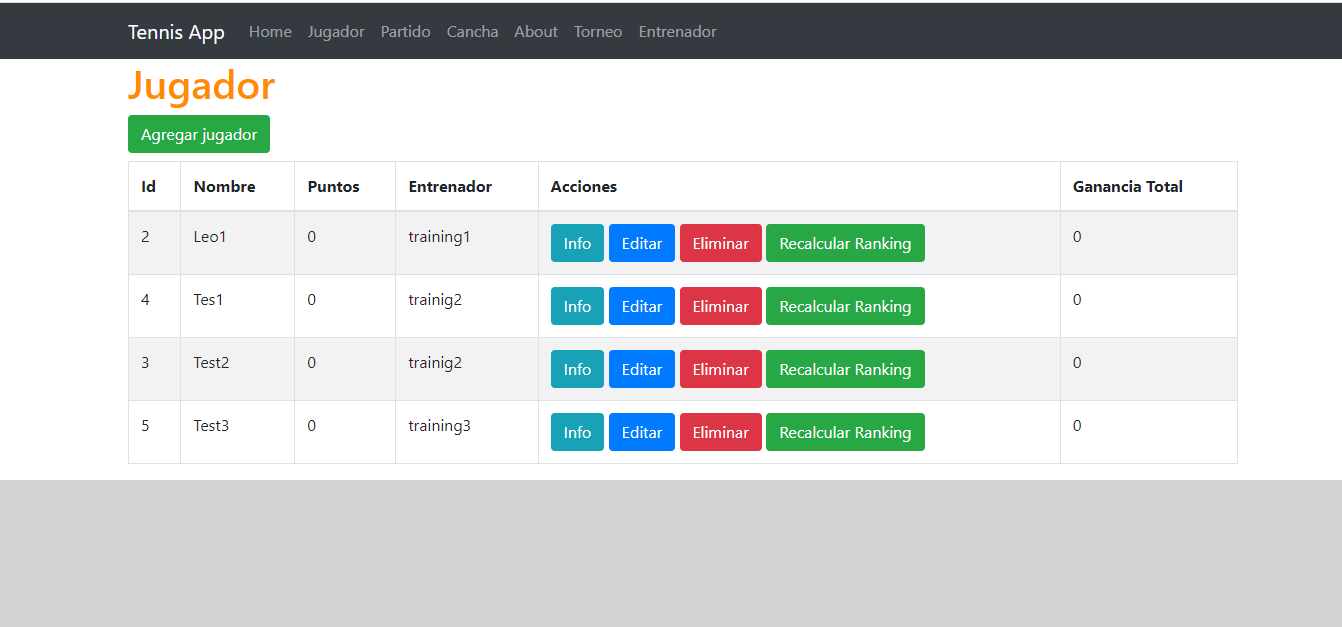
Task: Recalcular Ranking for Leo1
Action: click(x=845, y=243)
